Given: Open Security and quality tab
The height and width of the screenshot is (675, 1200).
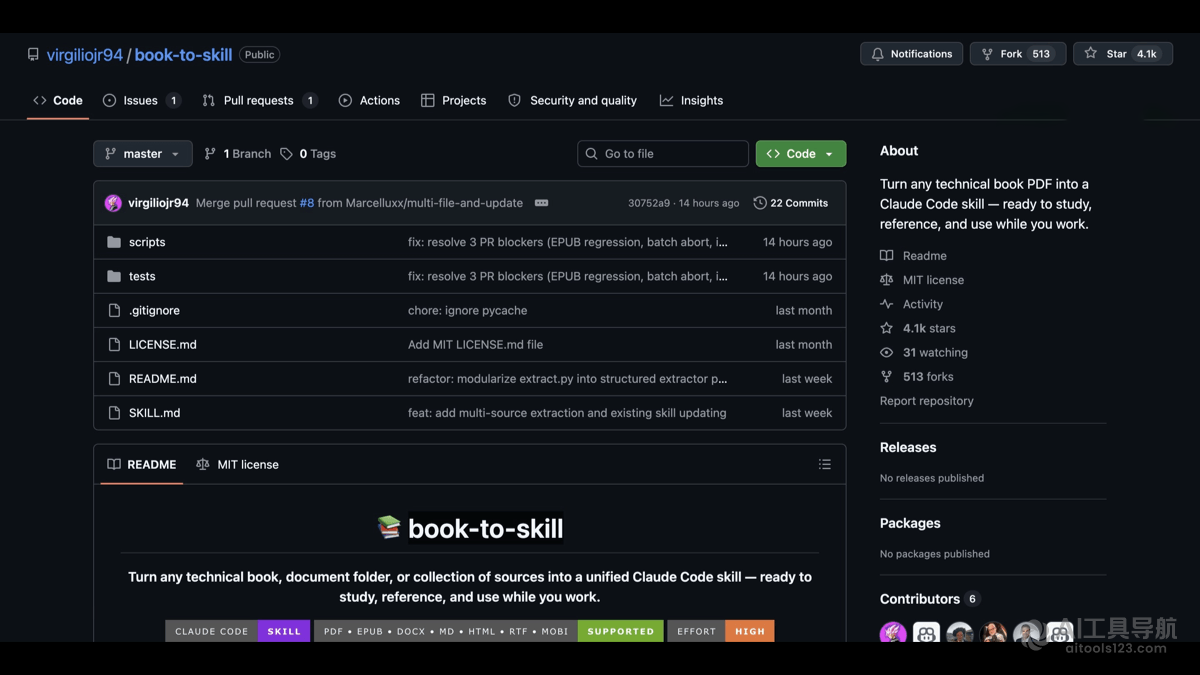Looking at the screenshot, I should click(572, 100).
